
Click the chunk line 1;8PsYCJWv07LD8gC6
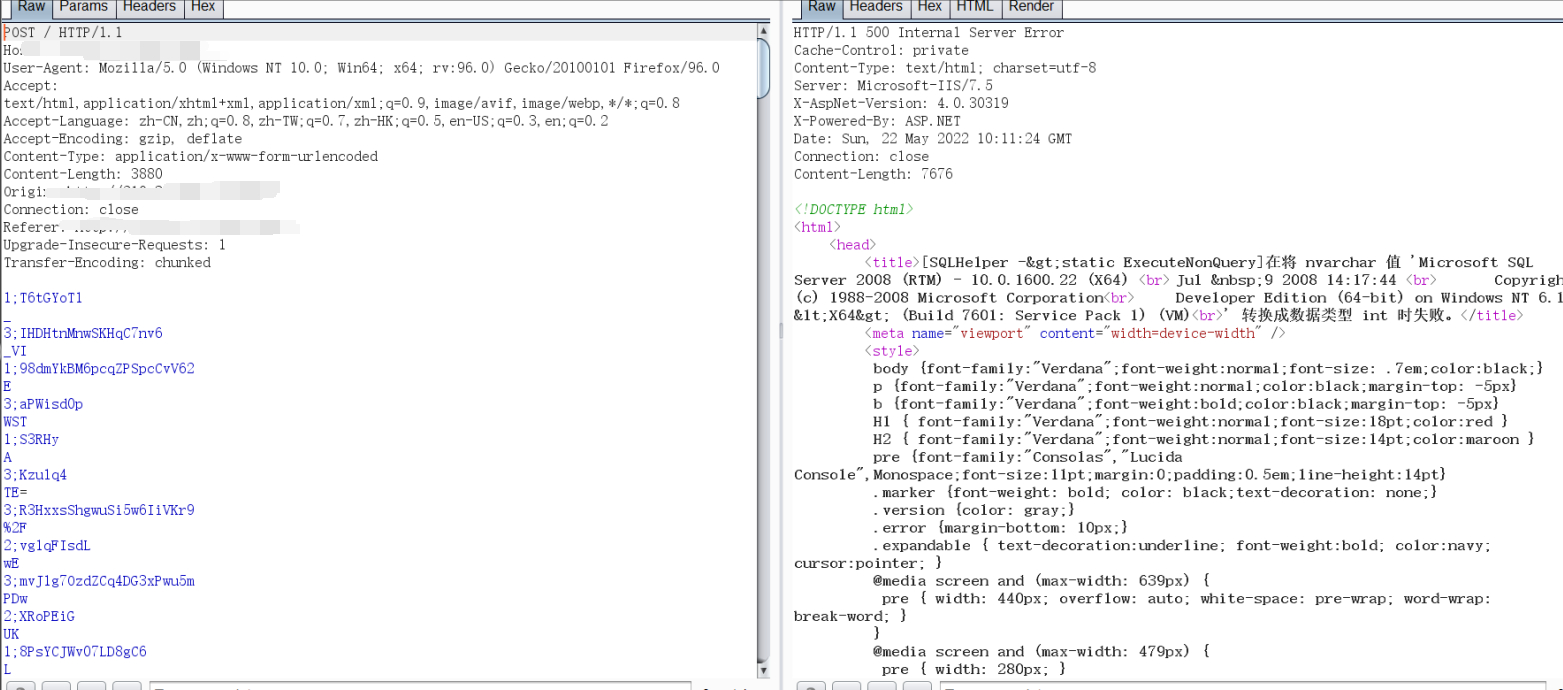[75, 652]
